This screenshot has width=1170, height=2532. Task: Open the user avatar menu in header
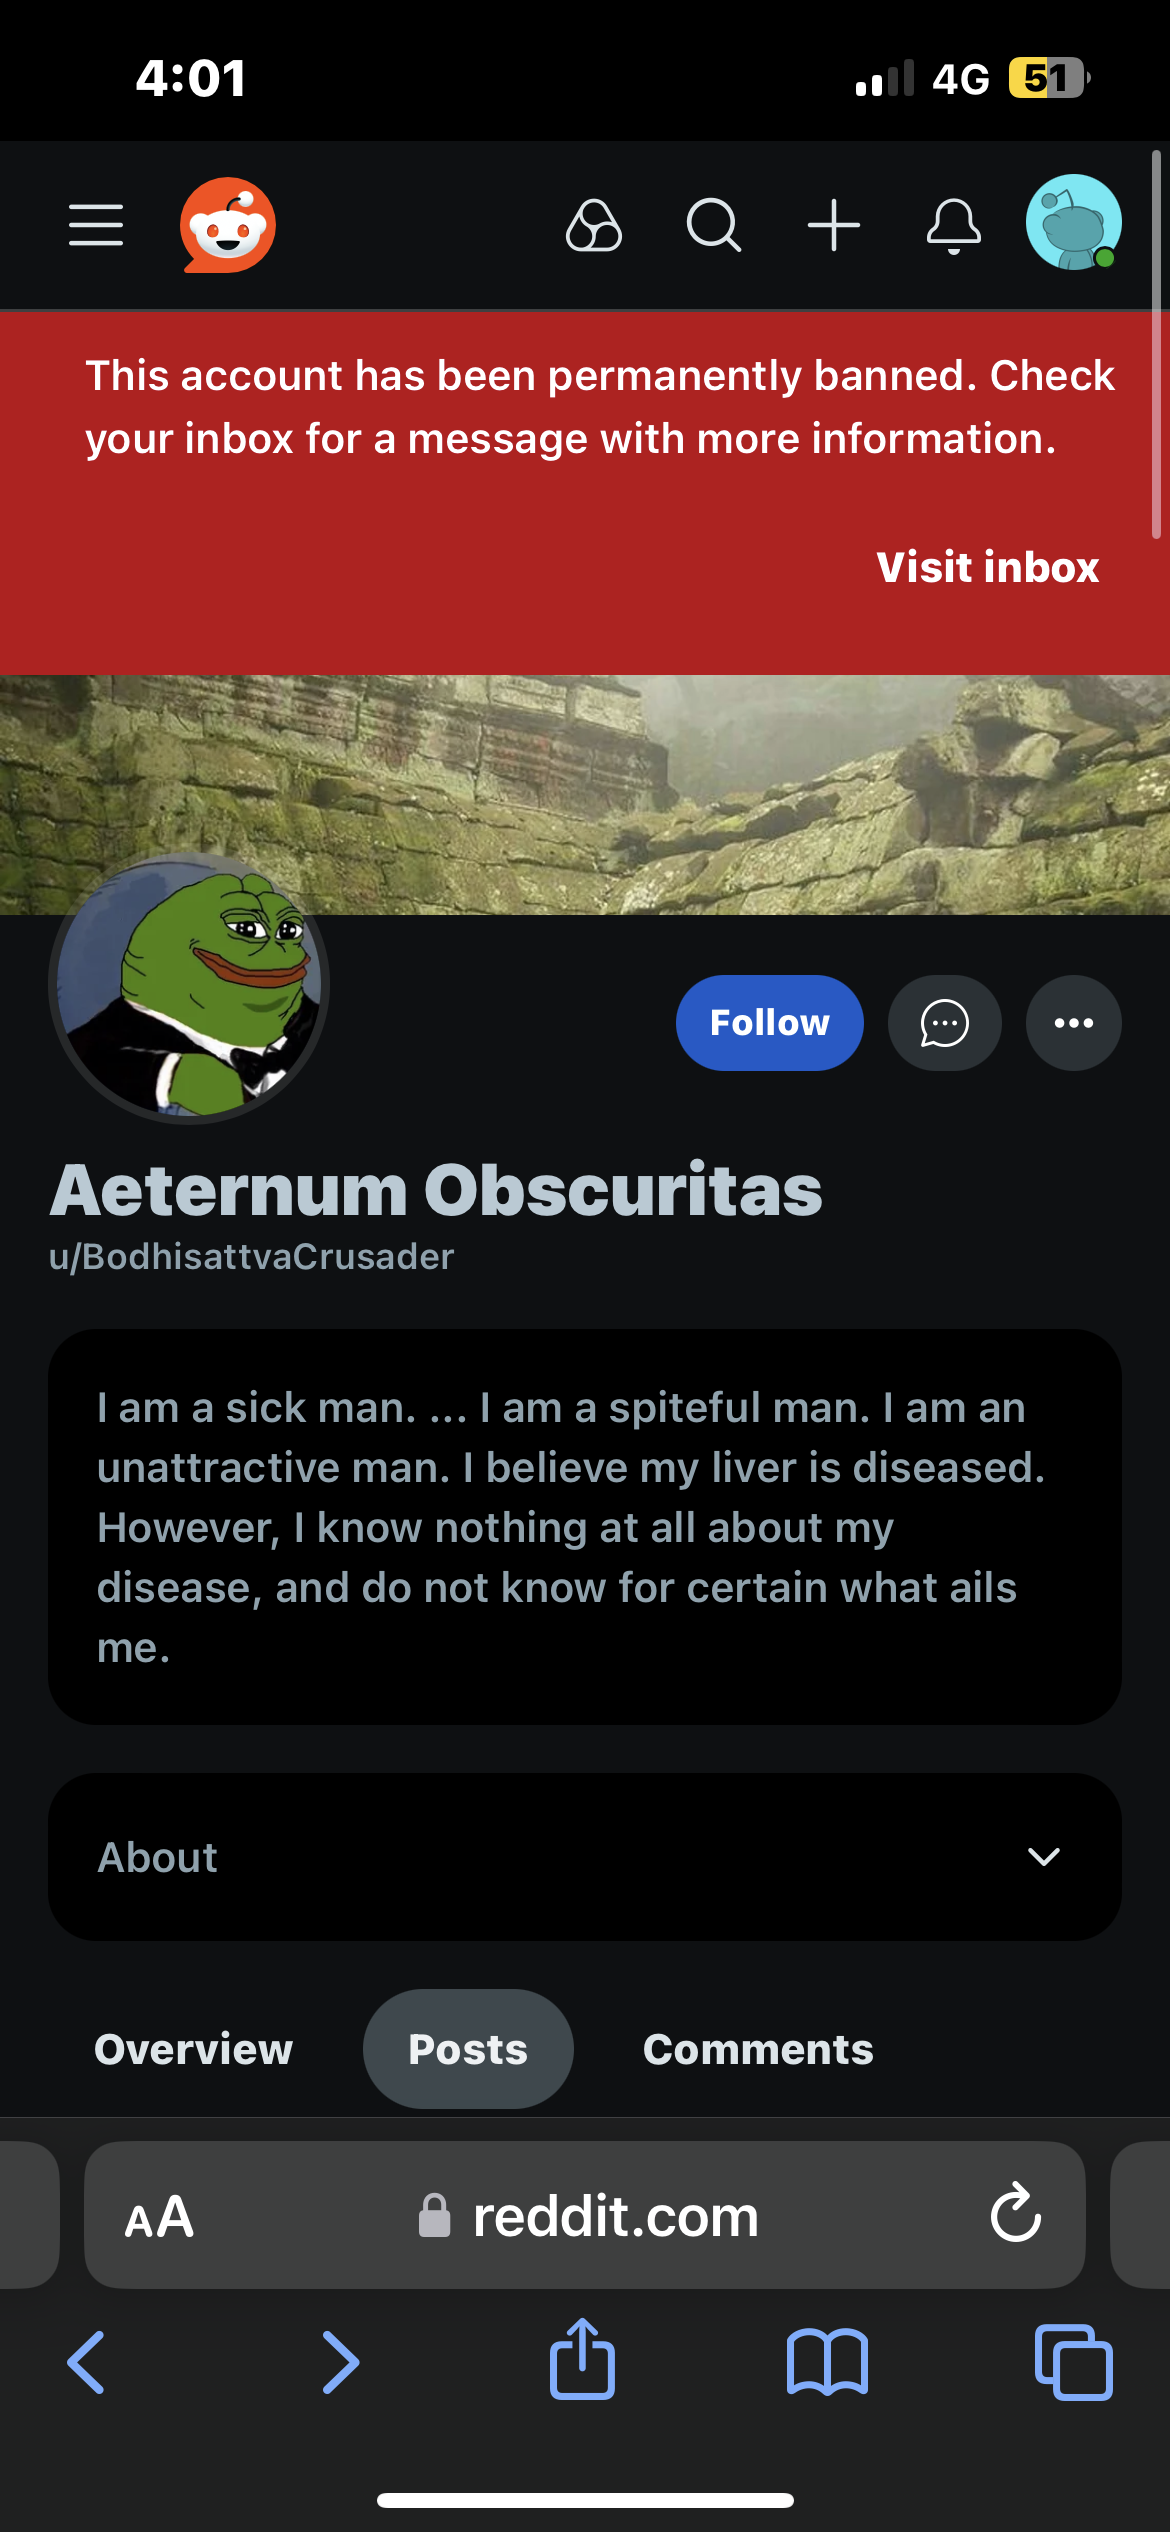pos(1074,222)
